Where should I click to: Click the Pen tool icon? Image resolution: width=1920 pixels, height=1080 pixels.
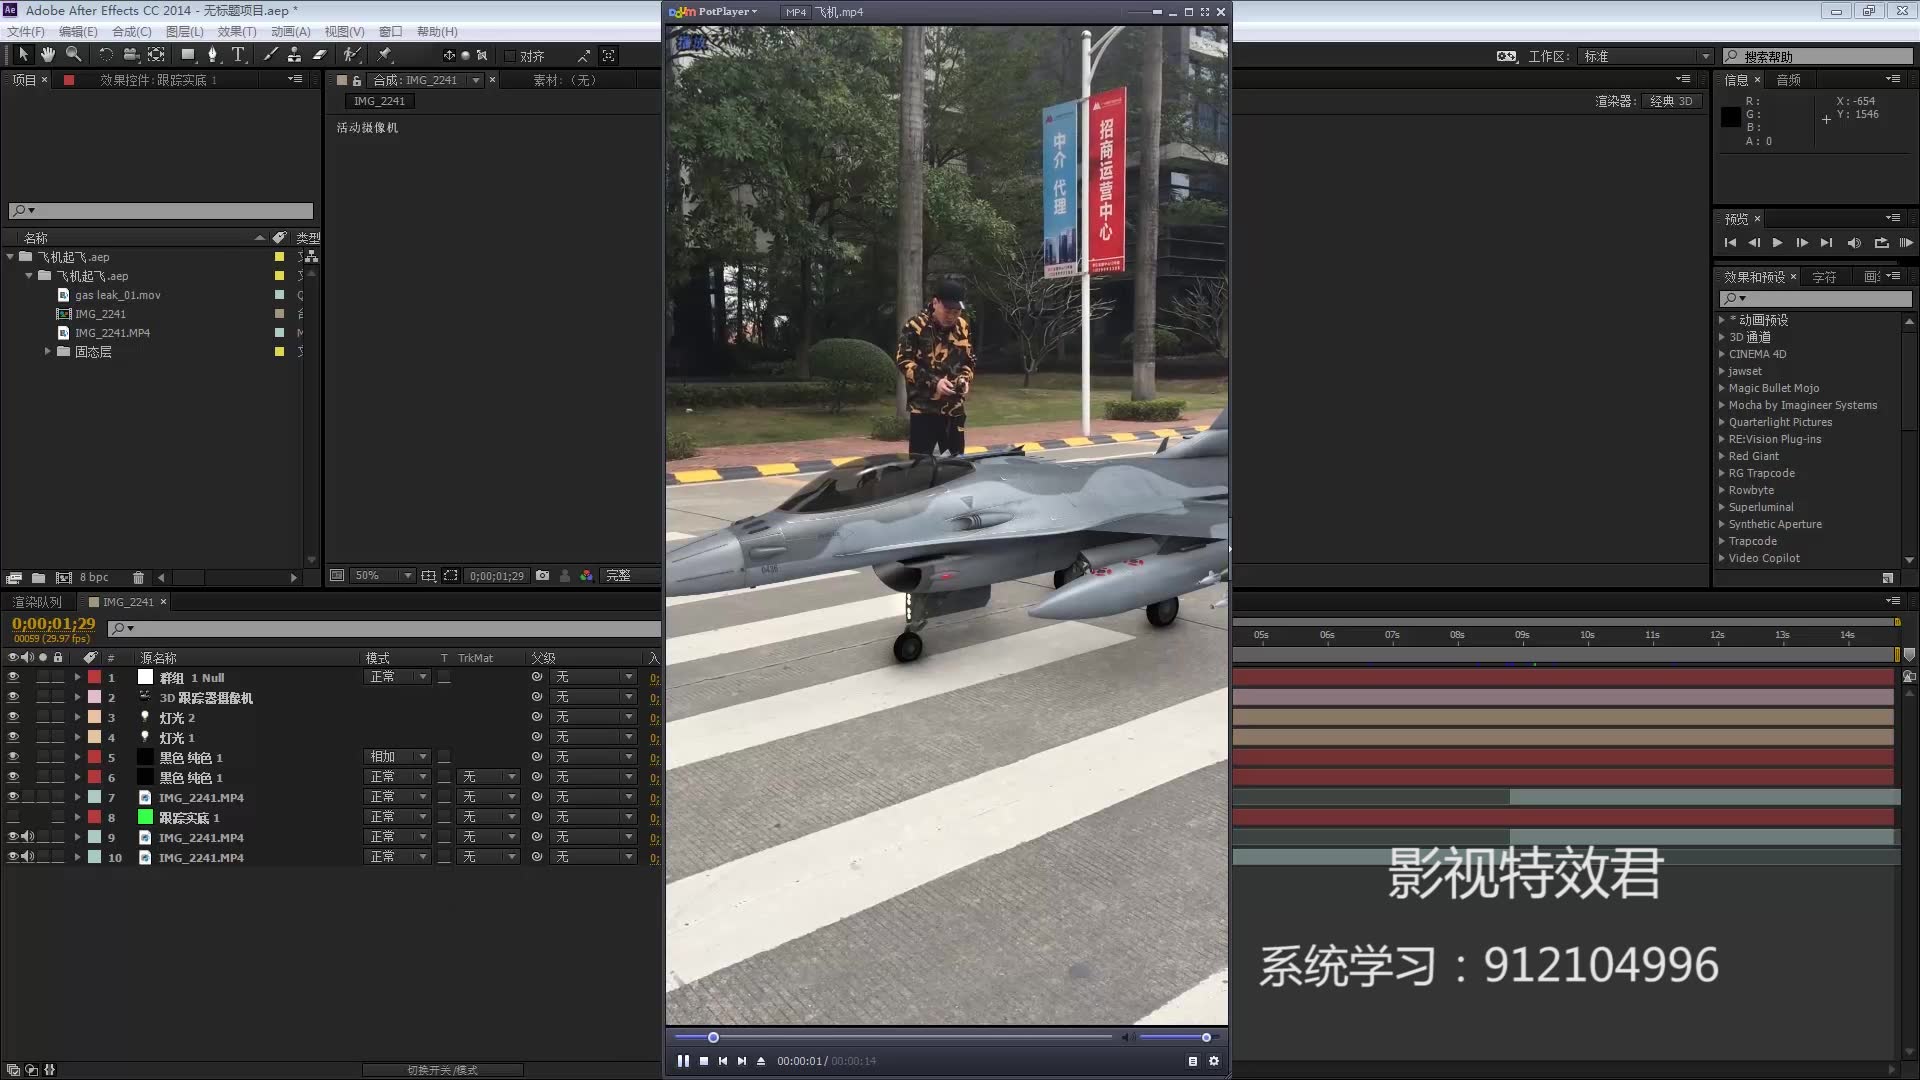point(210,55)
